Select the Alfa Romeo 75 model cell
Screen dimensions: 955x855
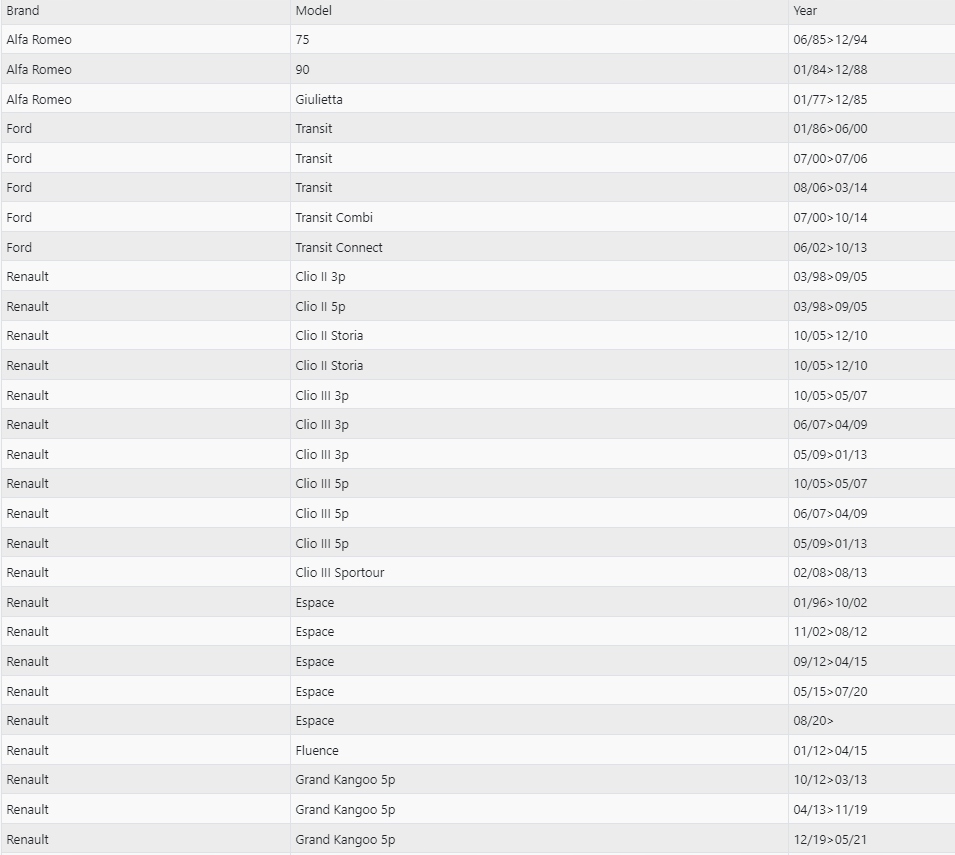coord(303,40)
